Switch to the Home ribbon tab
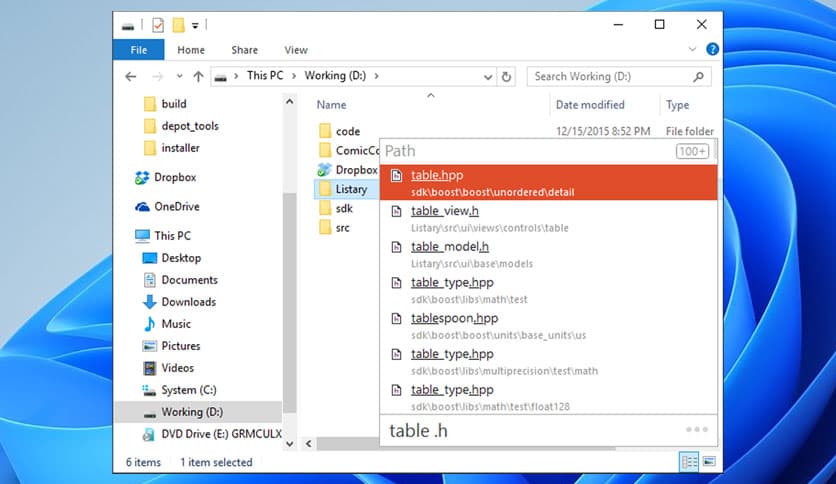This screenshot has width=836, height=484. [191, 50]
